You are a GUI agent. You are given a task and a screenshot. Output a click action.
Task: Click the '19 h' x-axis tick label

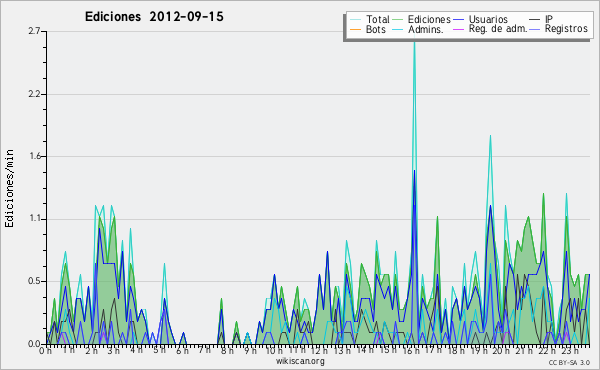[478, 351]
